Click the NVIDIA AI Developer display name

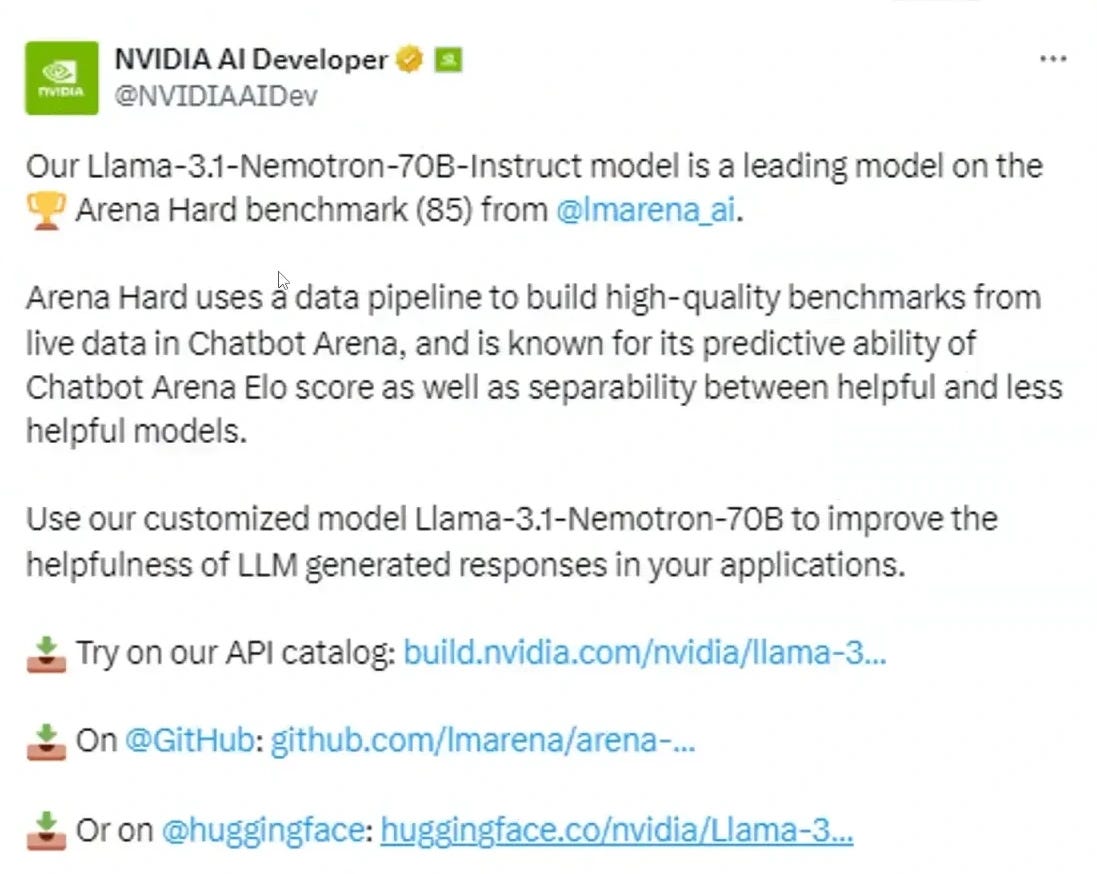pos(251,59)
